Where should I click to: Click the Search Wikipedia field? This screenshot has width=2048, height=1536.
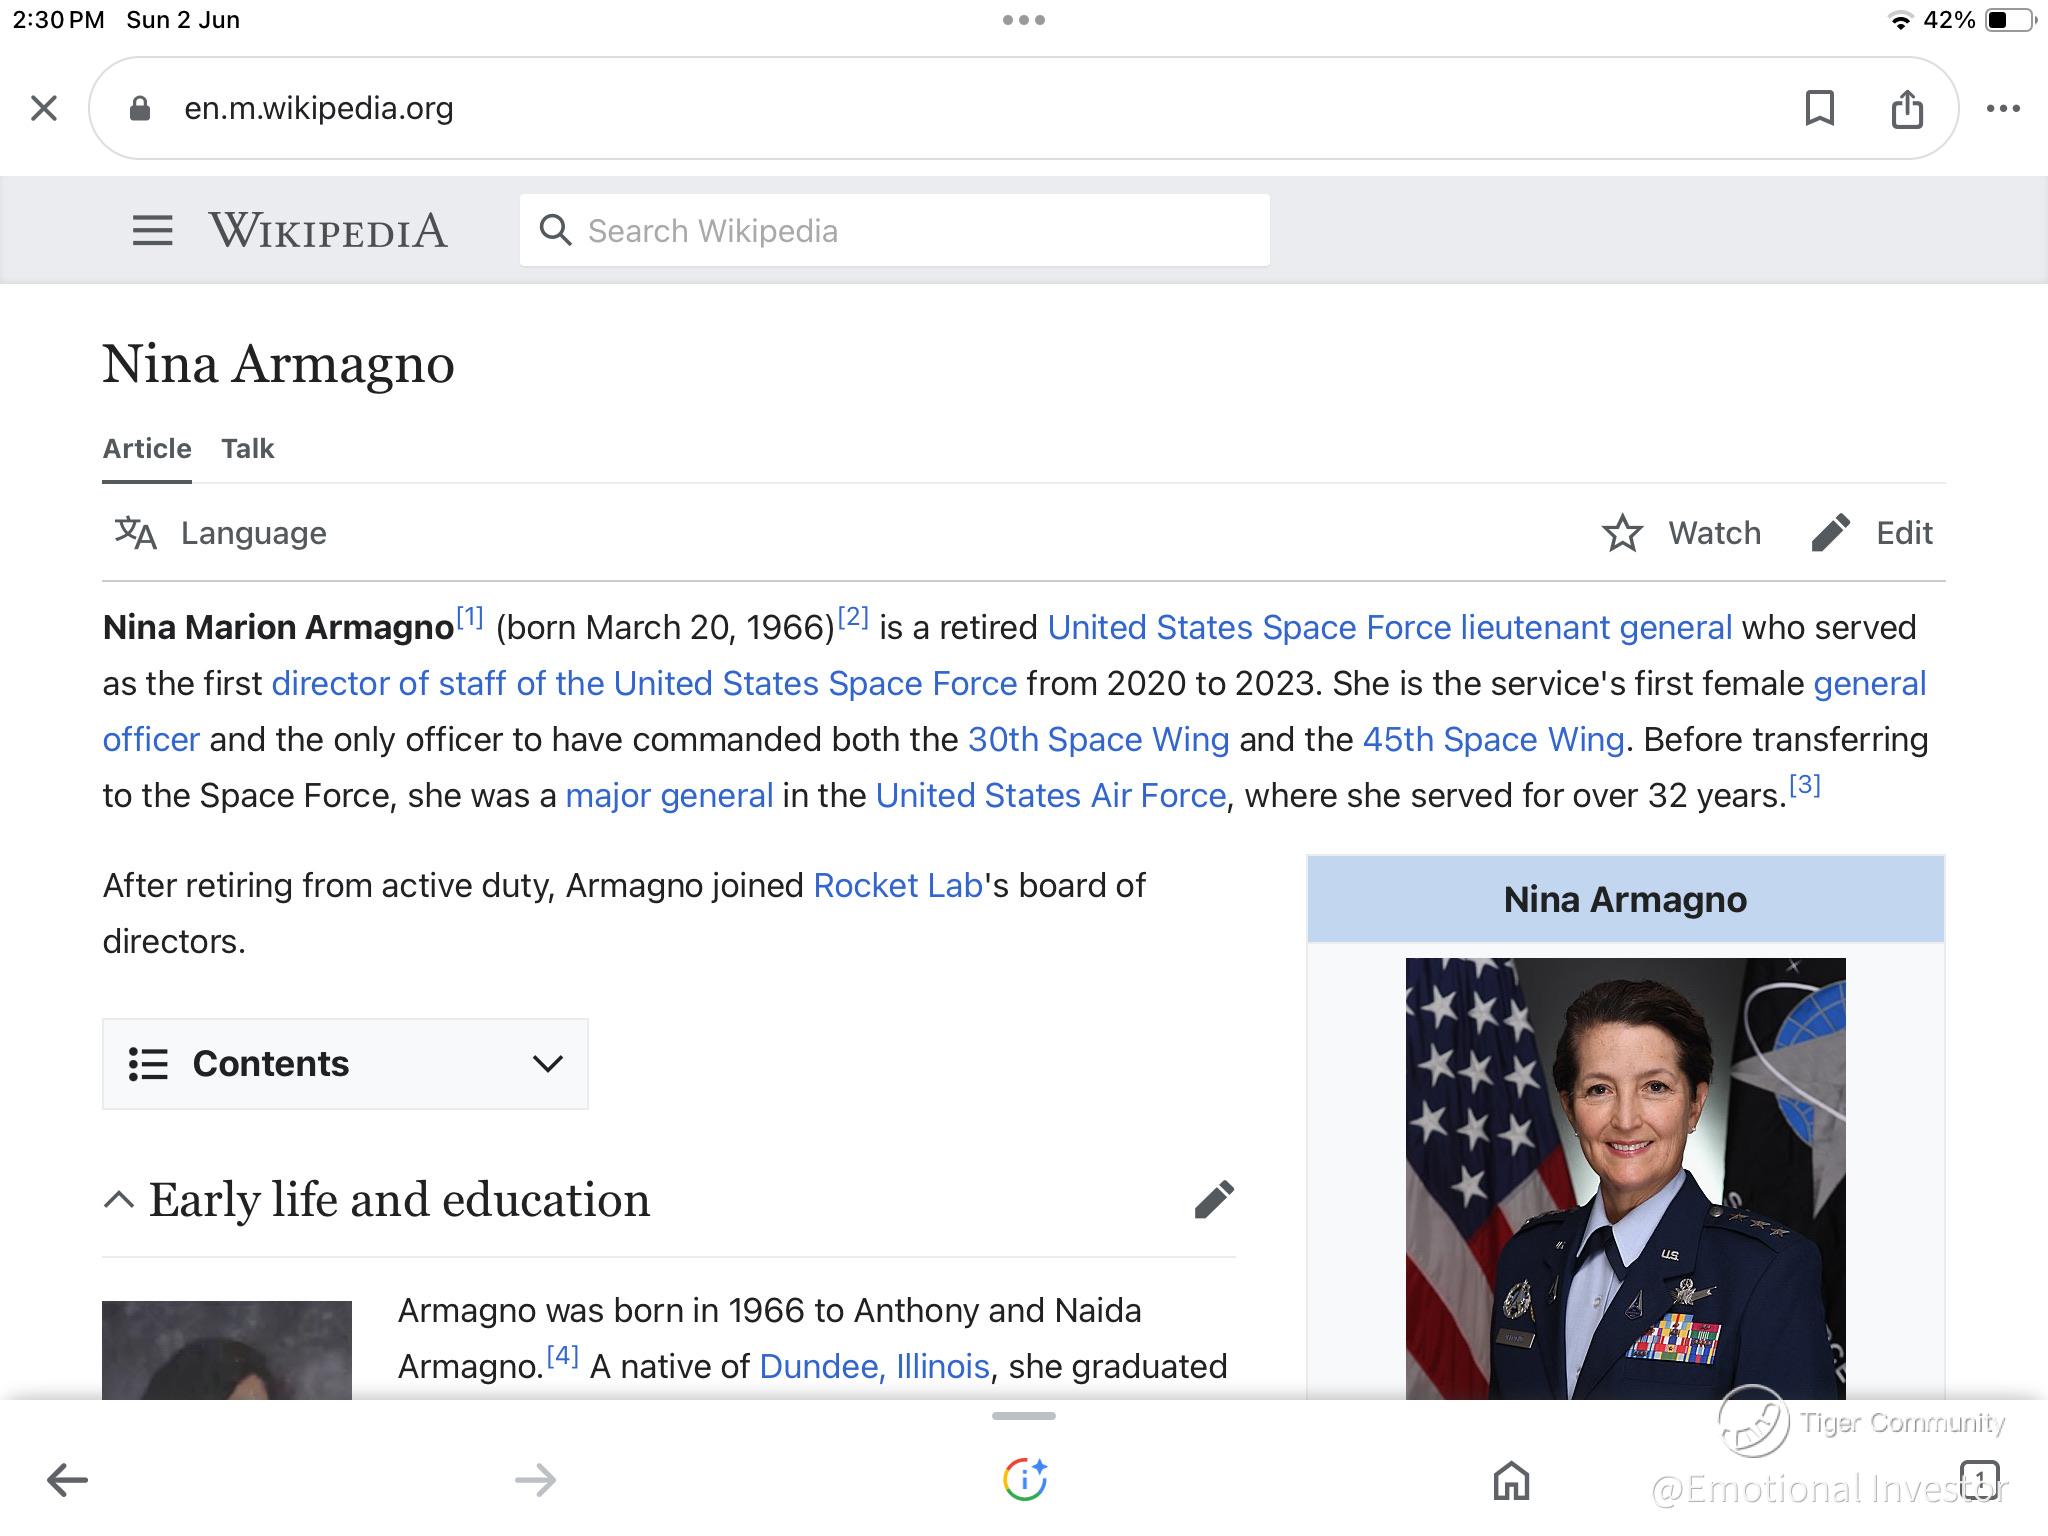894,231
